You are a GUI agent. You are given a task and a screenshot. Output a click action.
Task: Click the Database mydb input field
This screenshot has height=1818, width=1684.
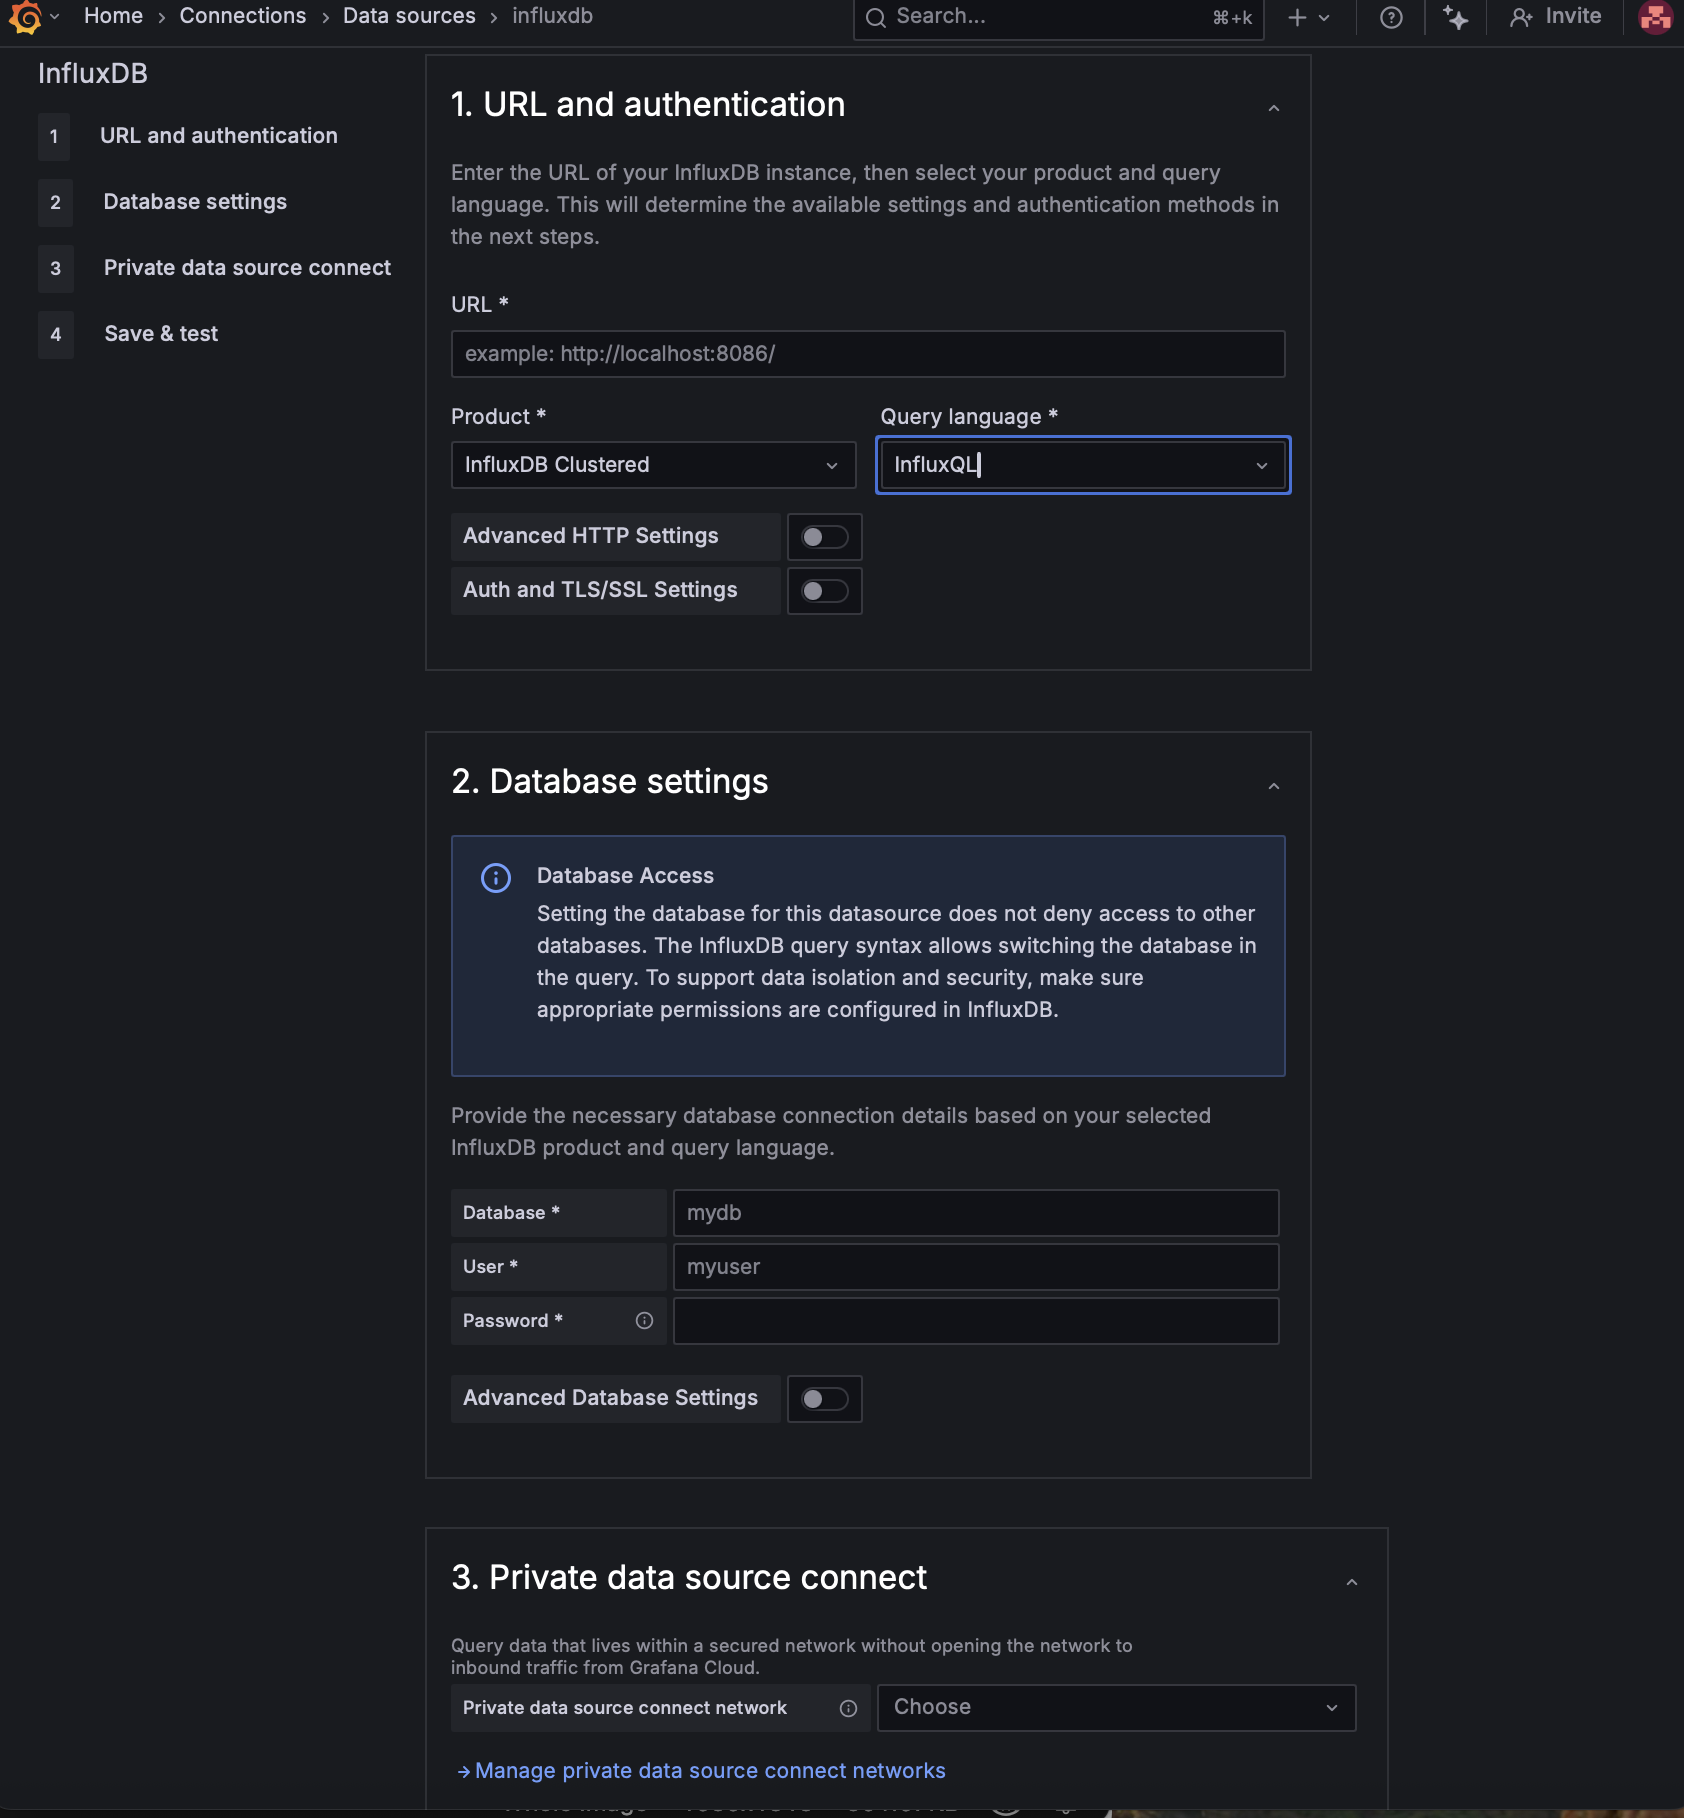pos(976,1213)
